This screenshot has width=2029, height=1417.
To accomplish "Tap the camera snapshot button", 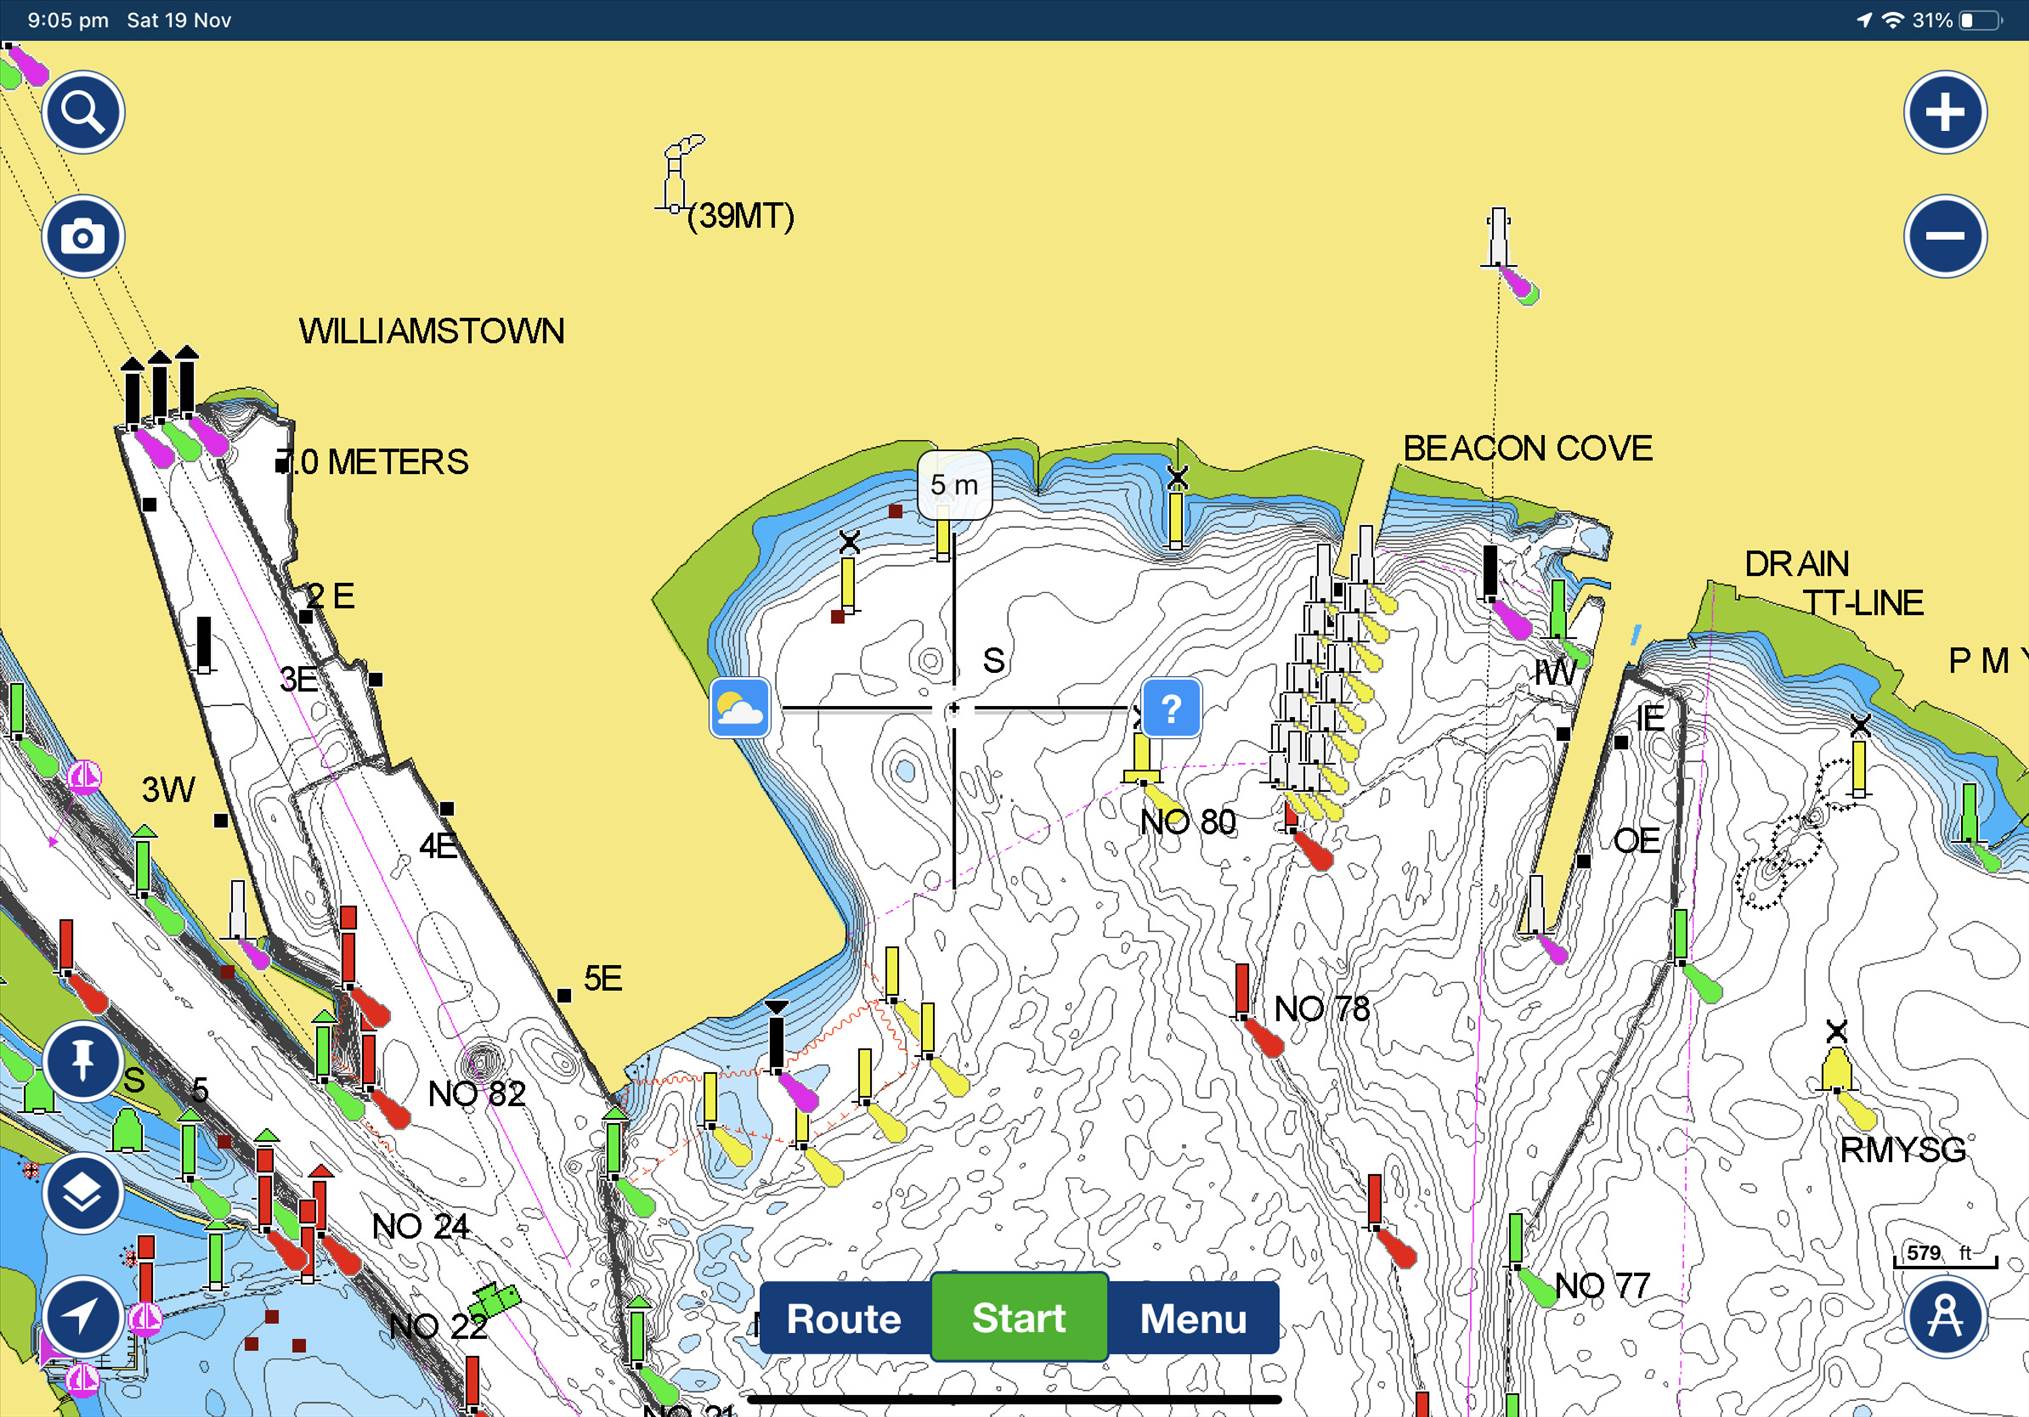I will (83, 236).
